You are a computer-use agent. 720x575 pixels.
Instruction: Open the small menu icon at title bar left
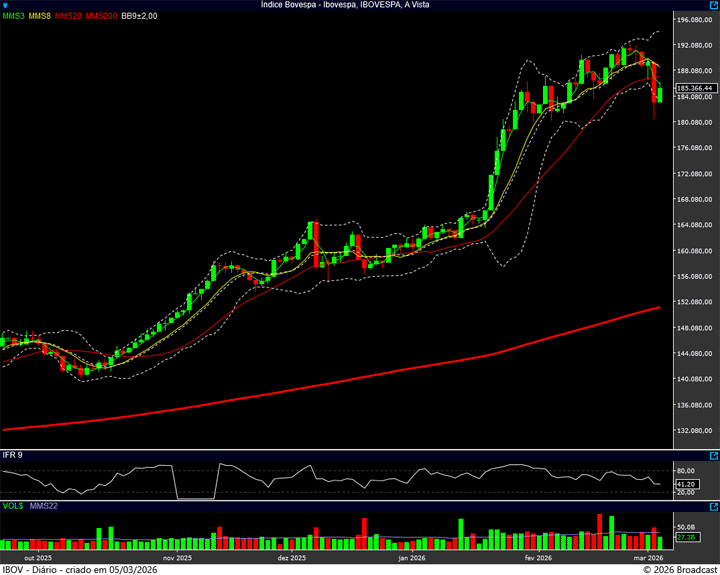click(5, 5)
